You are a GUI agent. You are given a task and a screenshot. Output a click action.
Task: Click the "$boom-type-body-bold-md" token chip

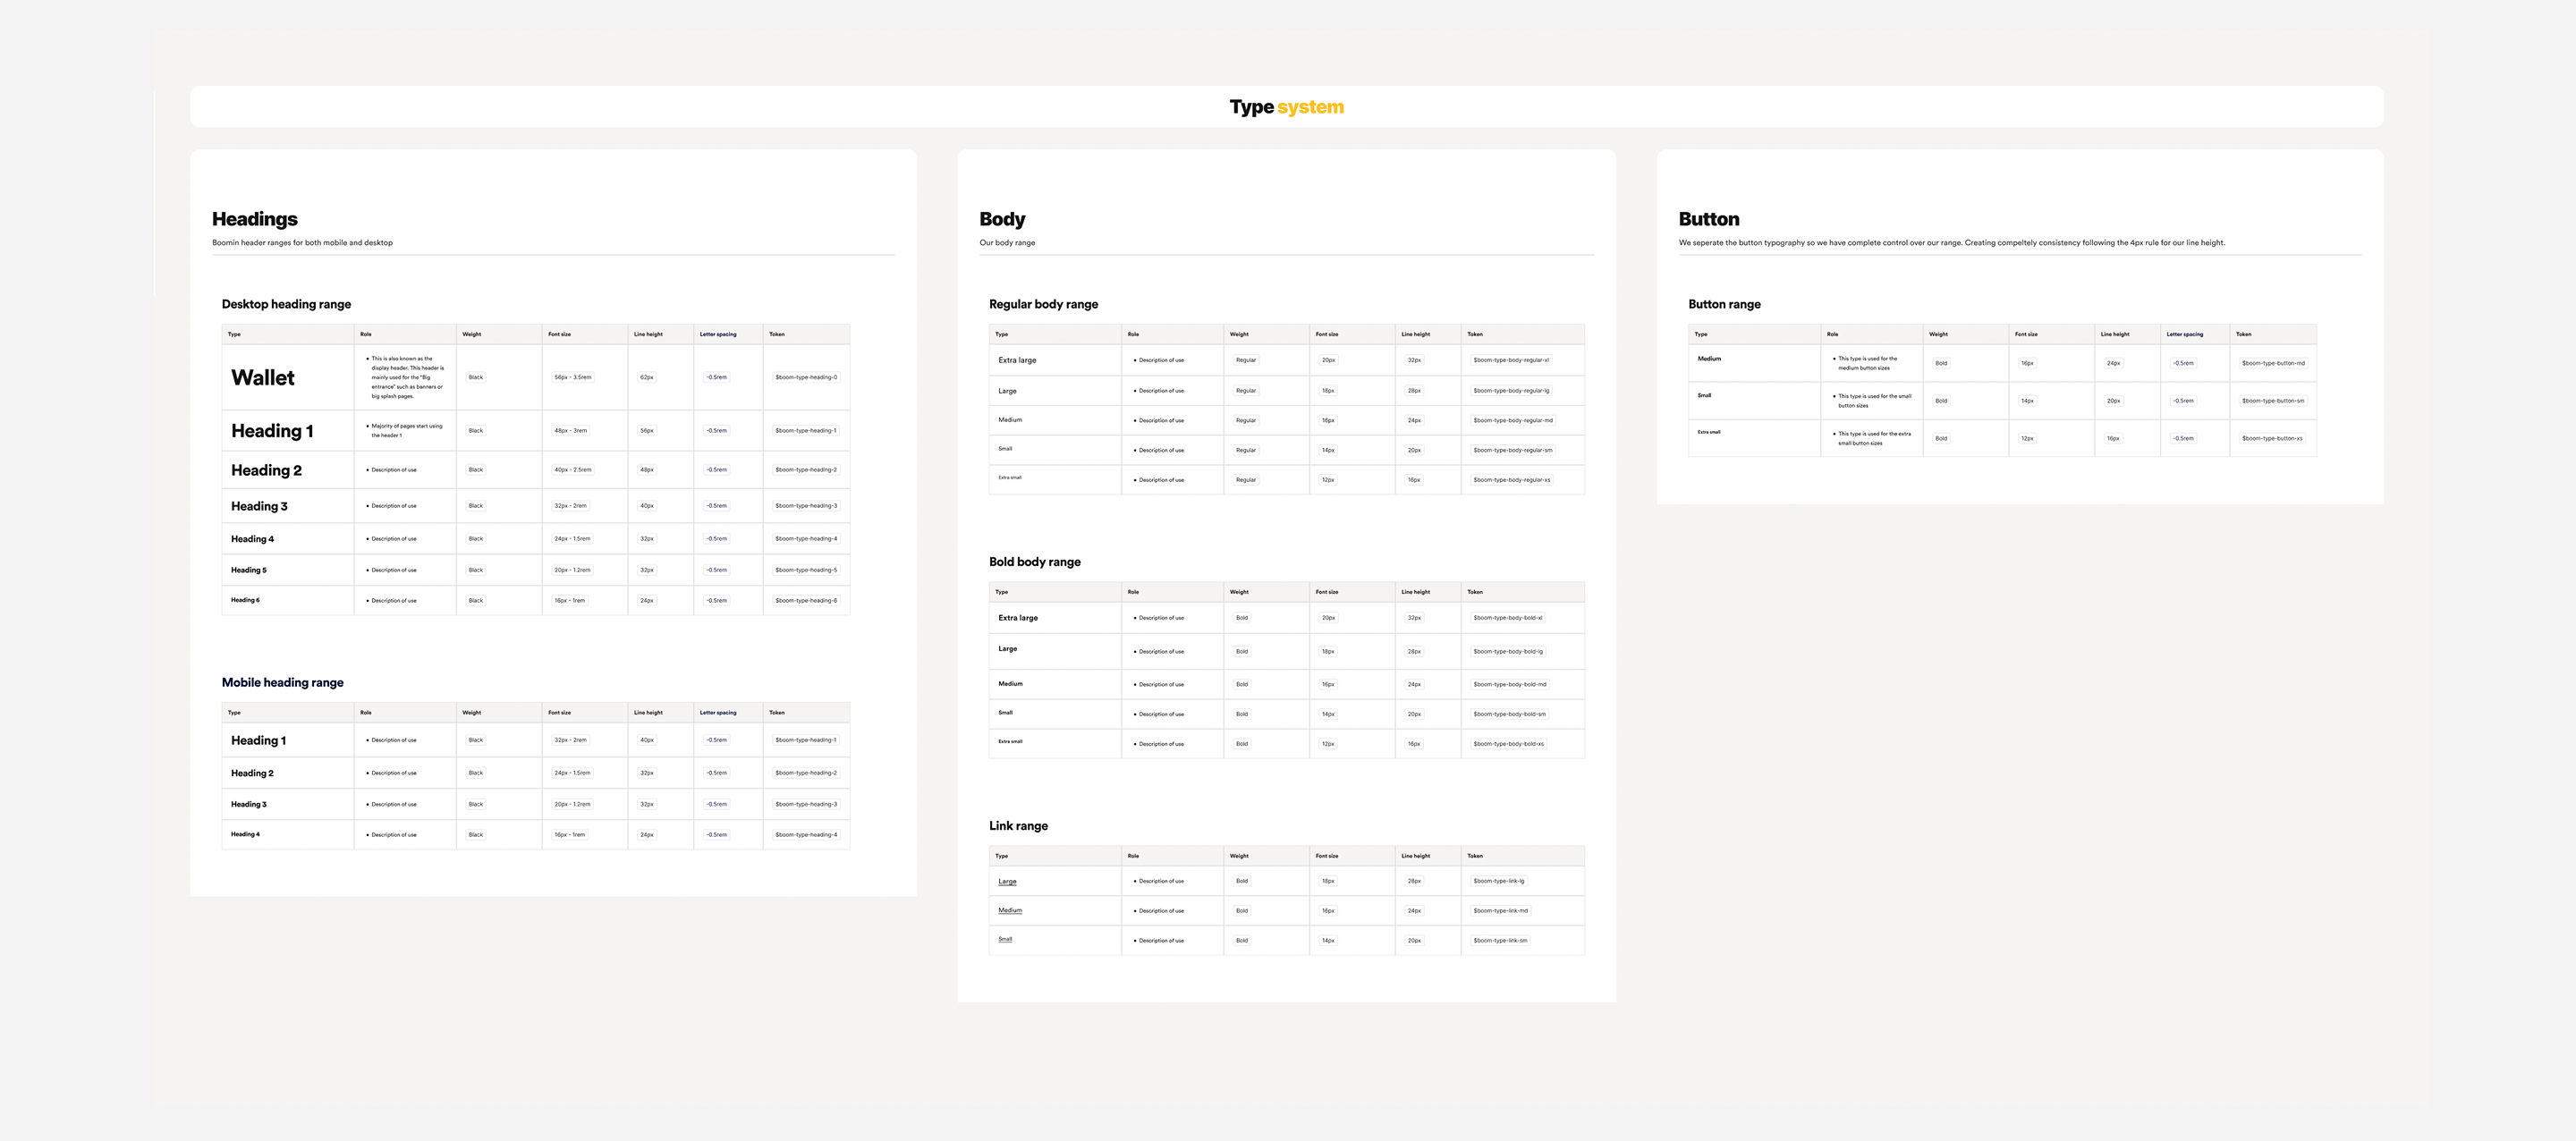pos(1510,684)
